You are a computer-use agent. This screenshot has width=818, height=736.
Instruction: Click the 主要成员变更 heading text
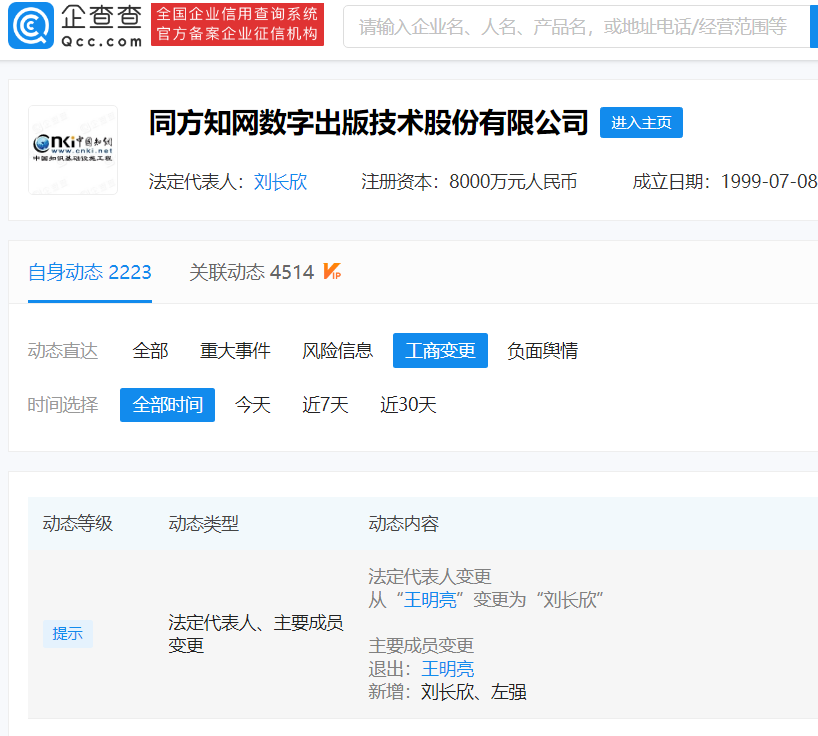click(x=422, y=646)
